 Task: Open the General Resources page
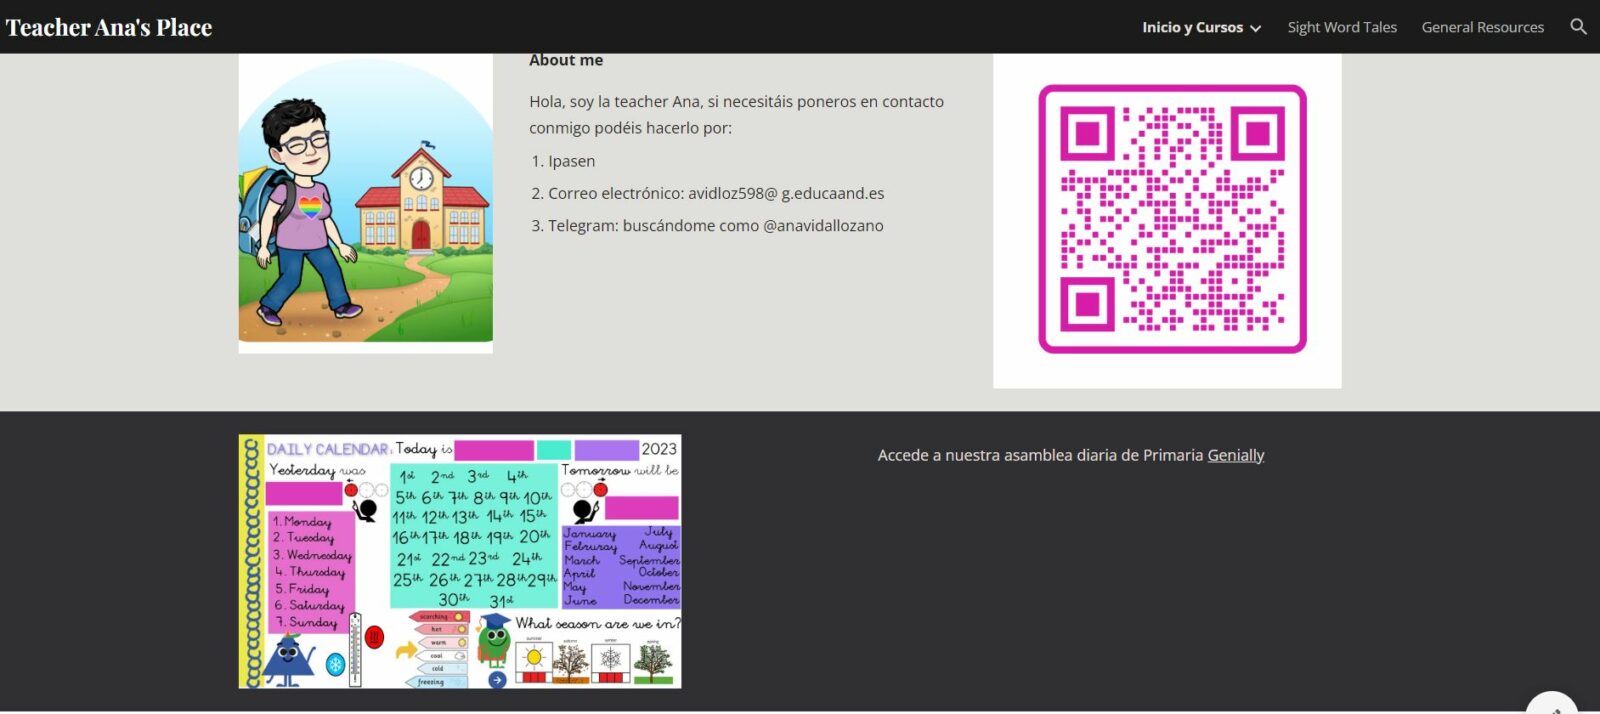[x=1483, y=27]
